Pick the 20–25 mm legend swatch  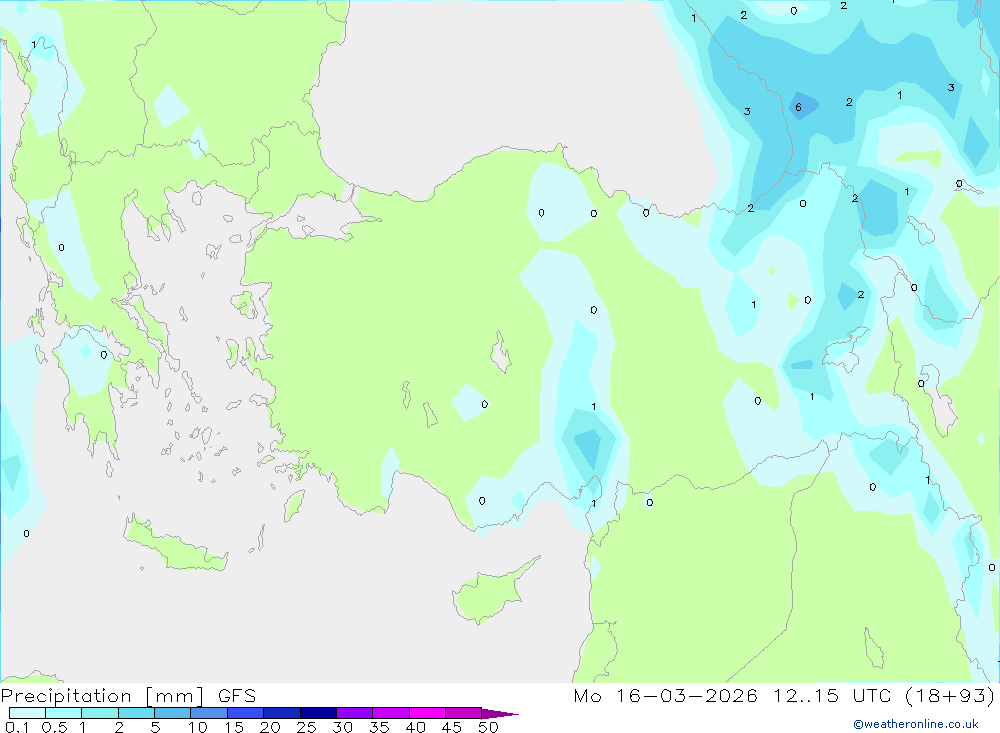[x=282, y=713]
